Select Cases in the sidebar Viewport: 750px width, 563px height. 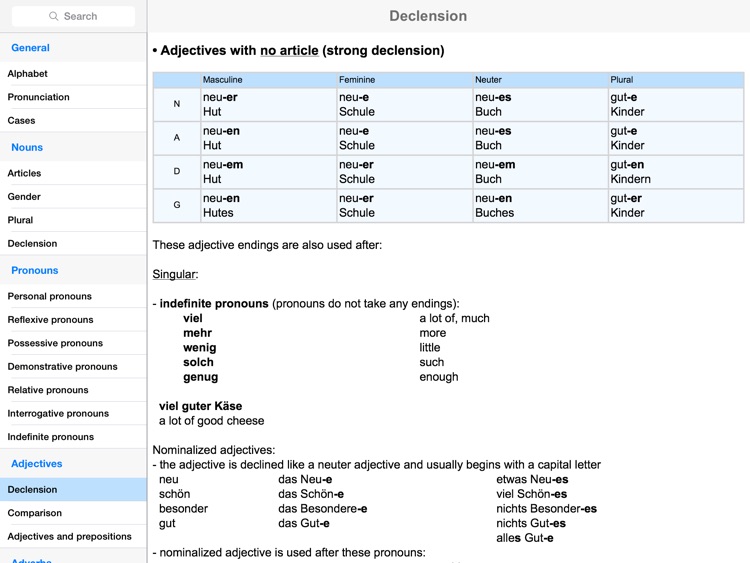pos(73,121)
